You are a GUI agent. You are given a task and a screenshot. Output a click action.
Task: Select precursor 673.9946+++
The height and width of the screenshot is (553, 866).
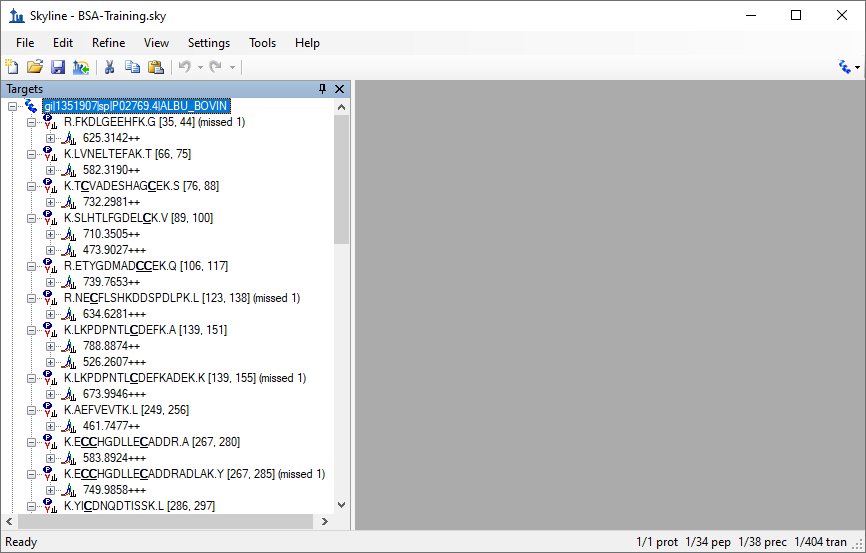pos(114,394)
